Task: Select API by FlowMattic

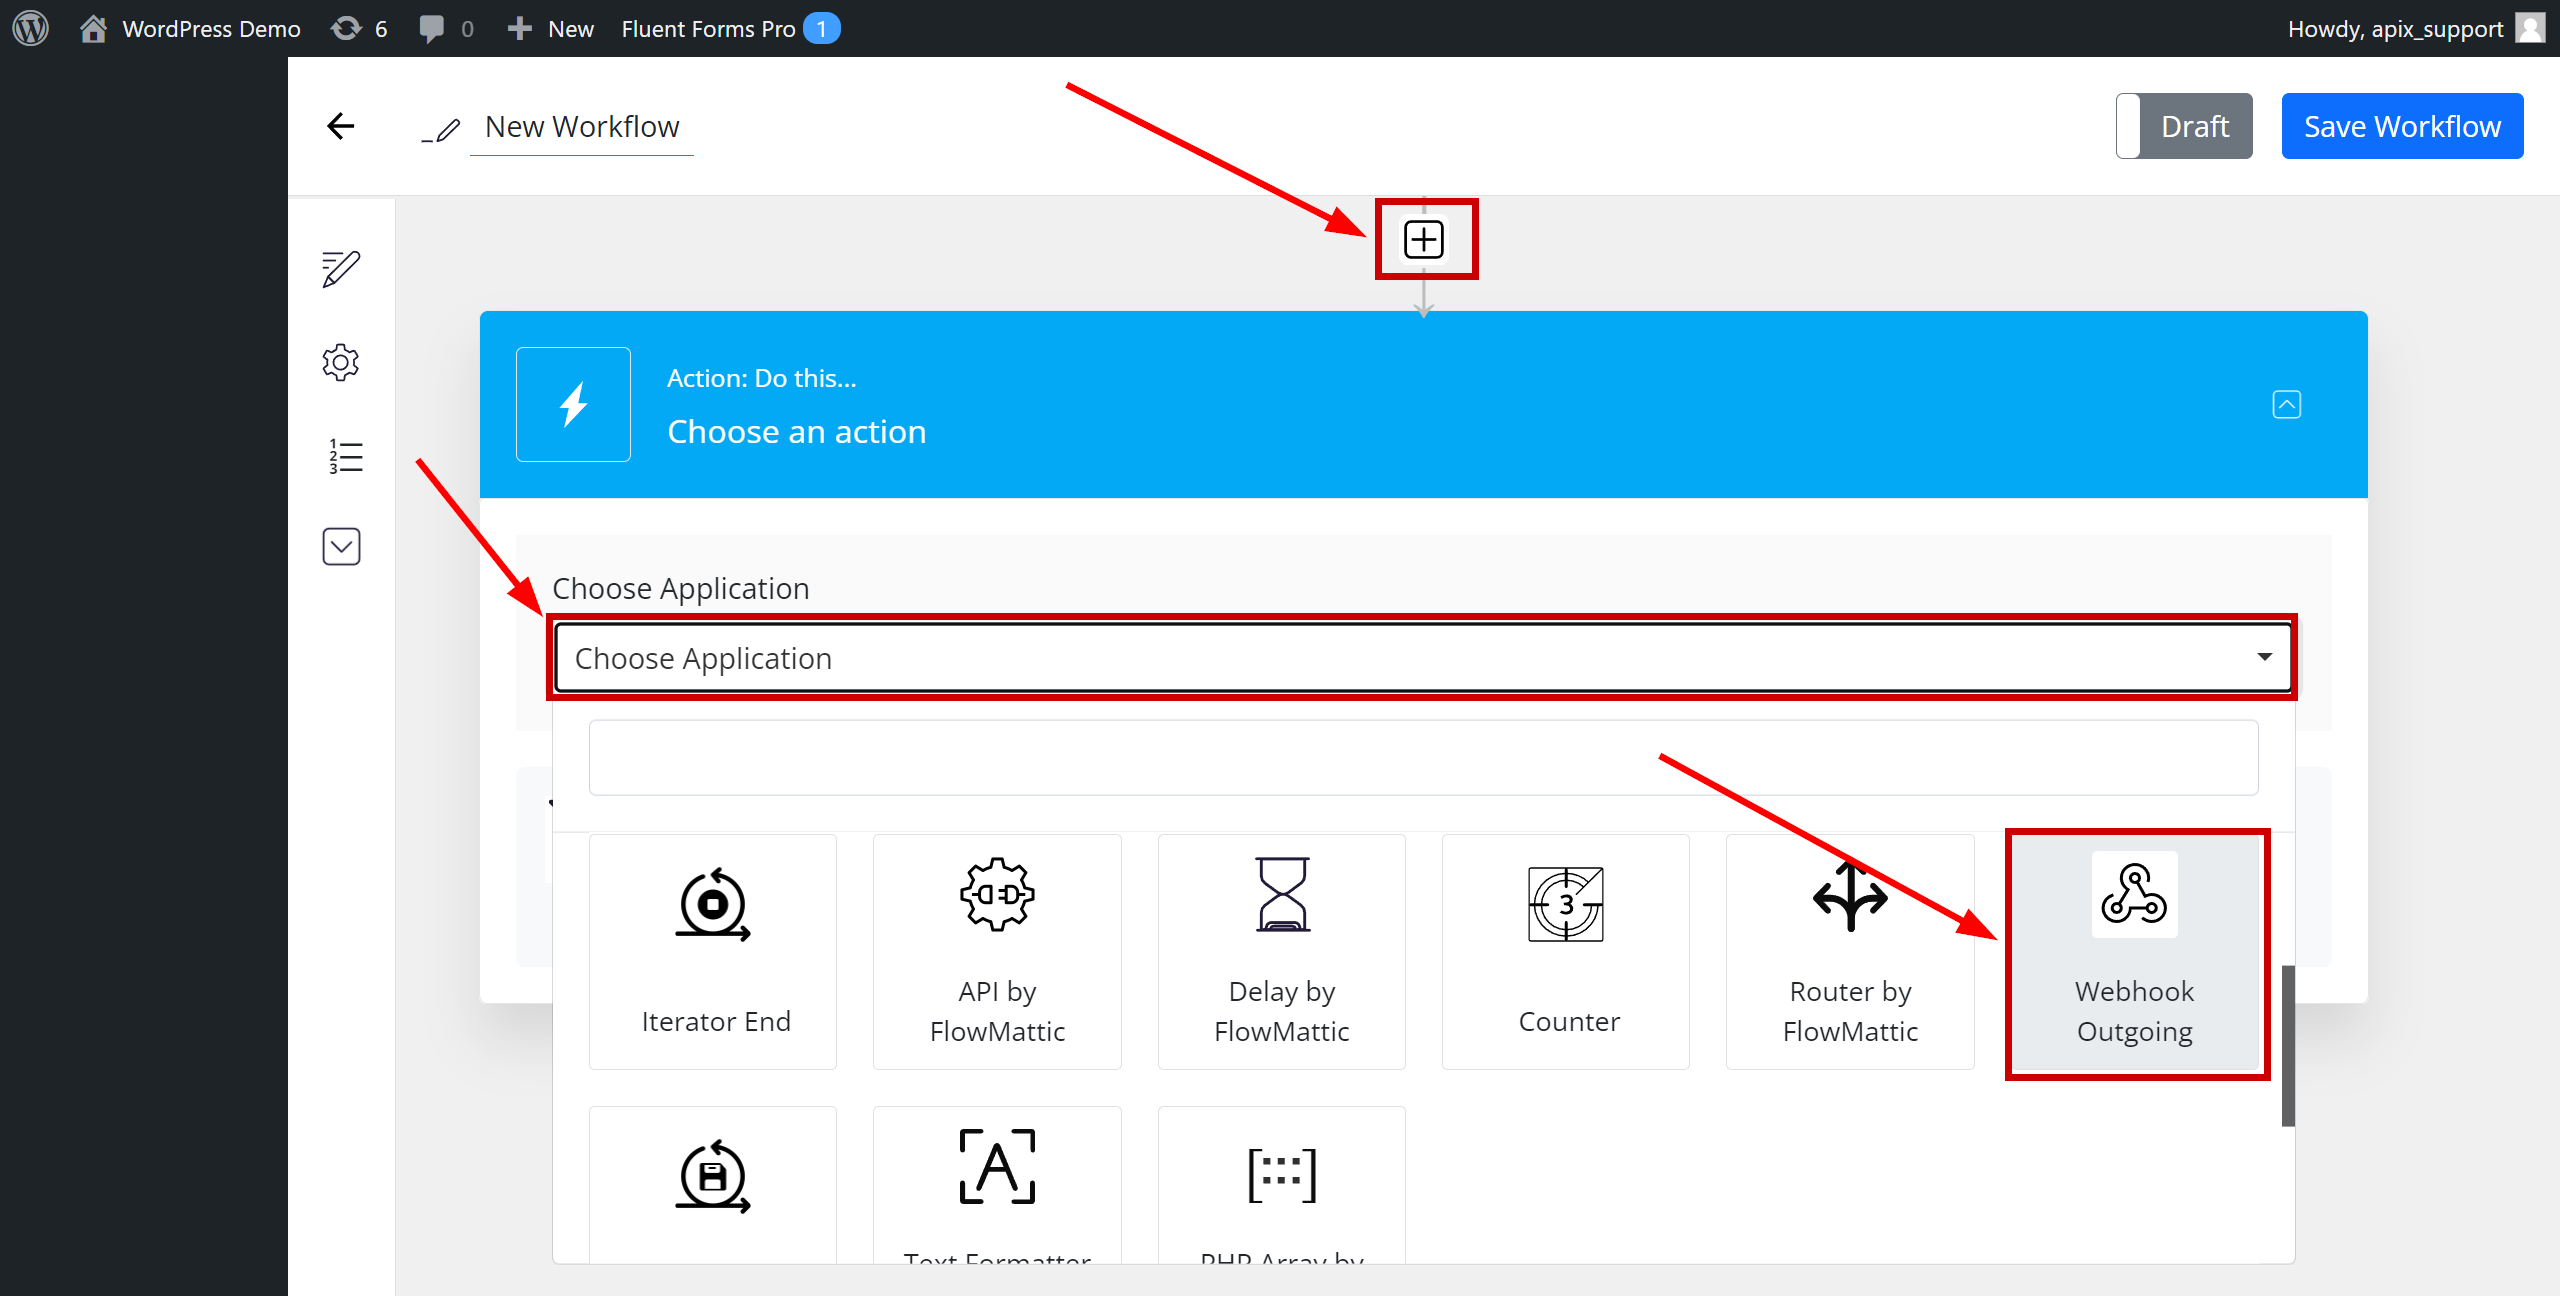Action: pos(997,952)
